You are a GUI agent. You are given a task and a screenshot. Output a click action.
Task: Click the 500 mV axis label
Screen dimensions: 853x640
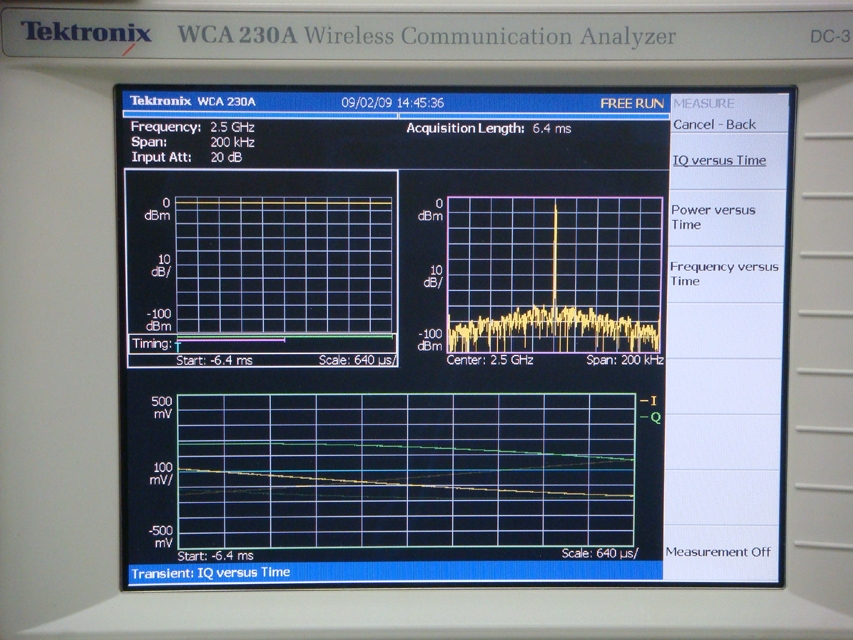162,408
